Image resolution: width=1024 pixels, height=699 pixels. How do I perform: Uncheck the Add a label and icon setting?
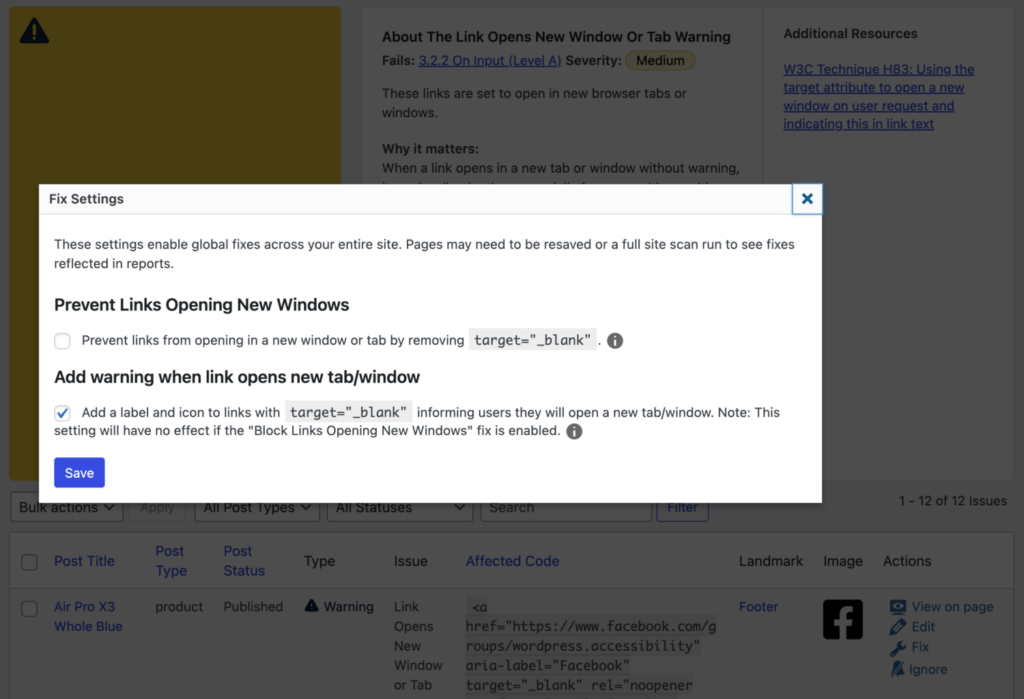click(62, 412)
